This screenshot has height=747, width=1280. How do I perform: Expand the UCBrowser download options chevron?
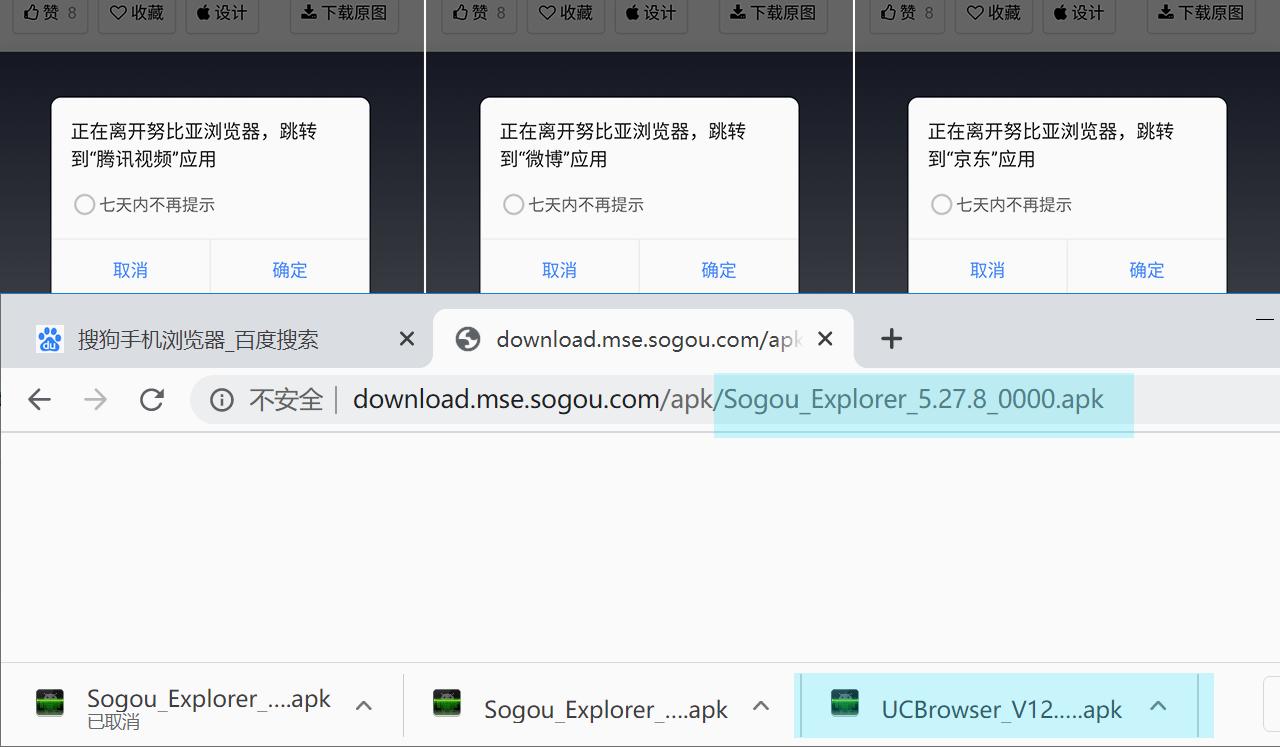[x=1158, y=705]
